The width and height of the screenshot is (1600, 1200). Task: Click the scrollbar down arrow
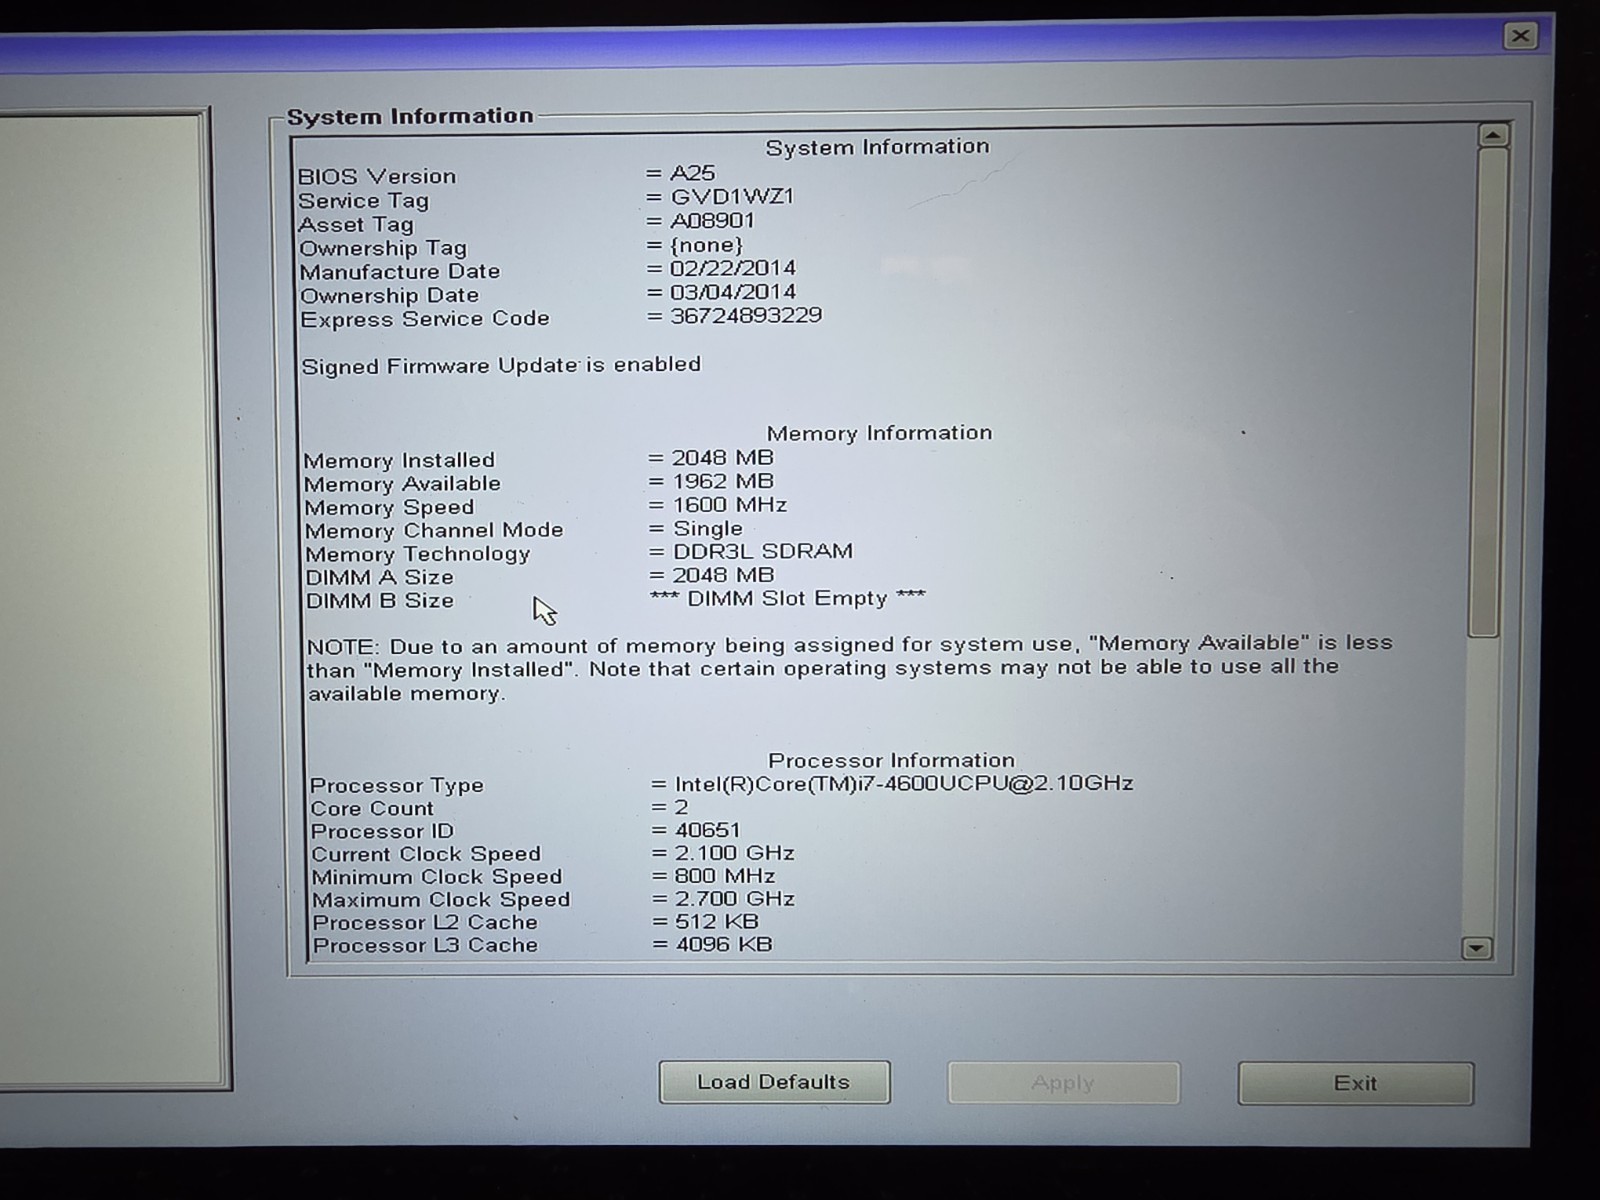coord(1477,948)
